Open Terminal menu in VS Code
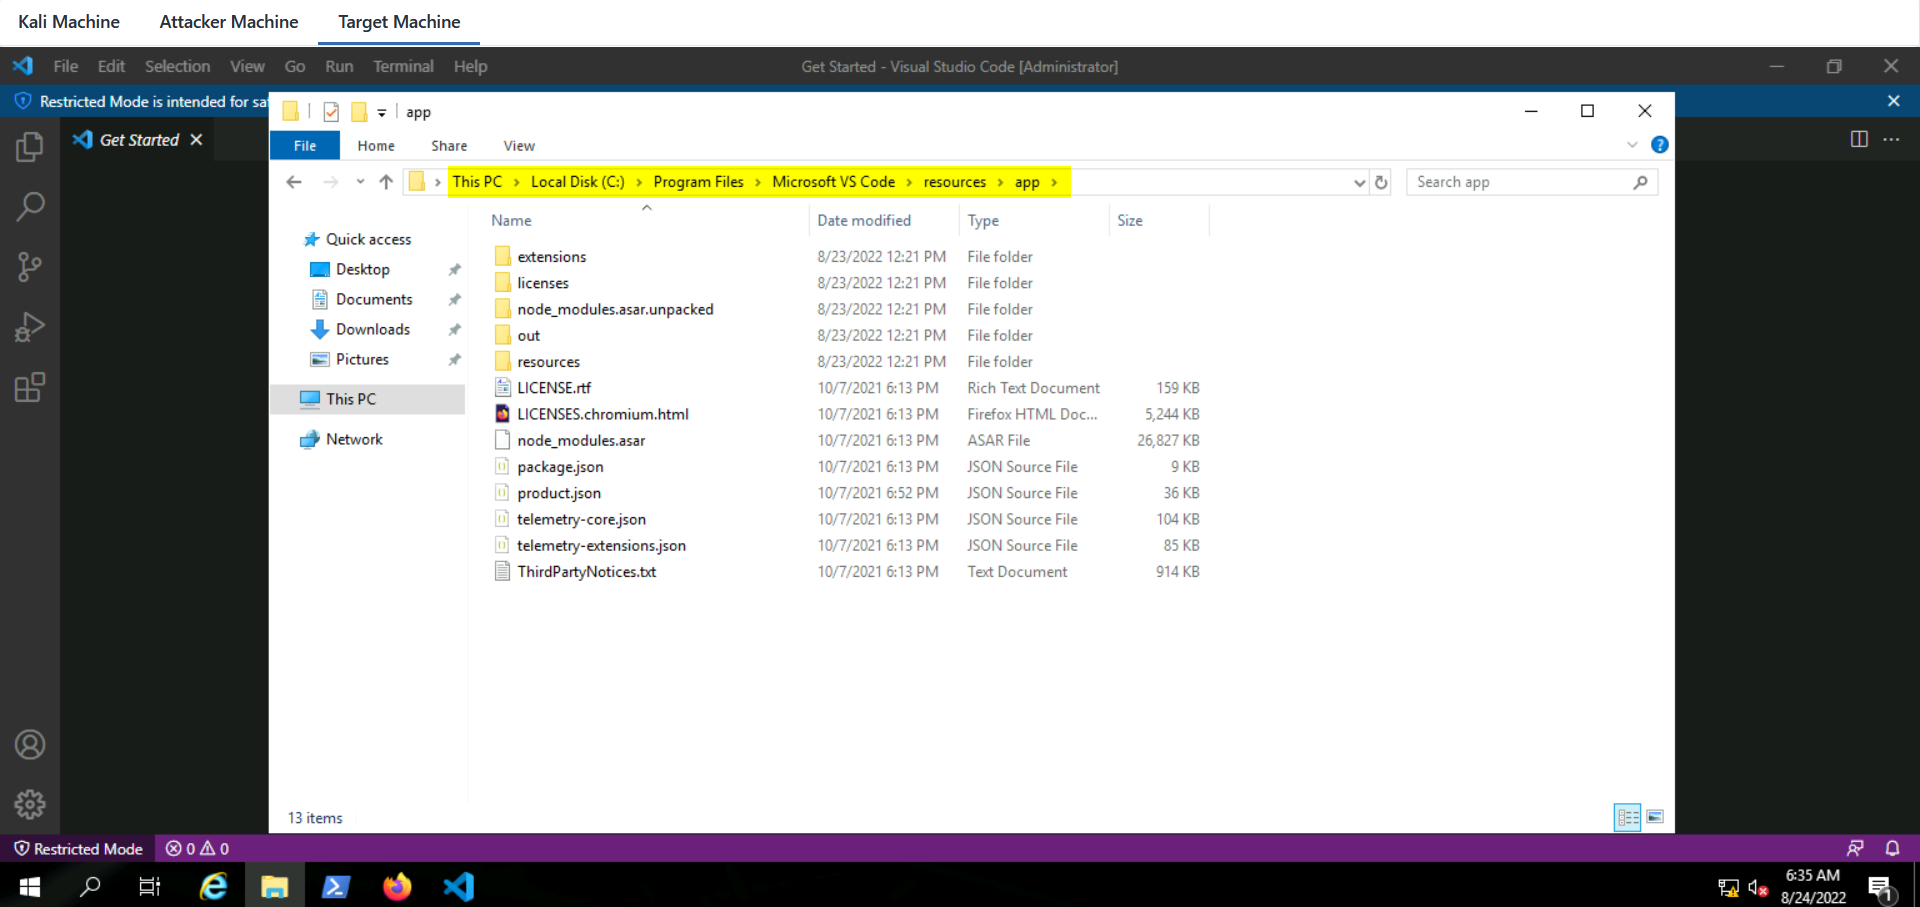1920x907 pixels. [403, 66]
